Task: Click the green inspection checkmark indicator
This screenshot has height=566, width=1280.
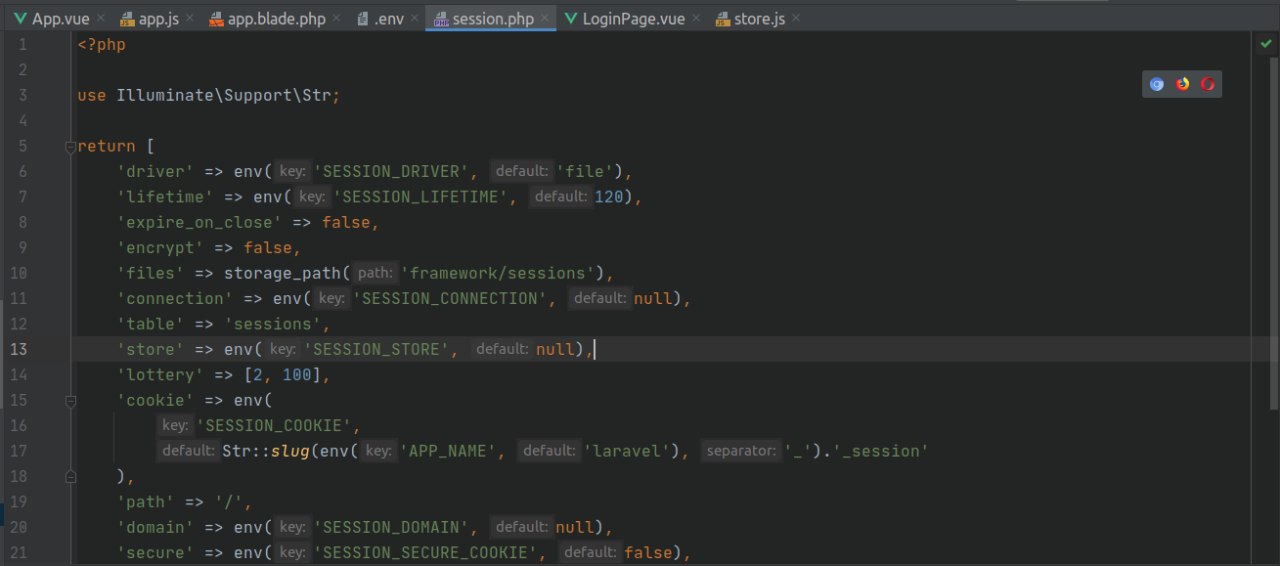Action: (x=1266, y=45)
